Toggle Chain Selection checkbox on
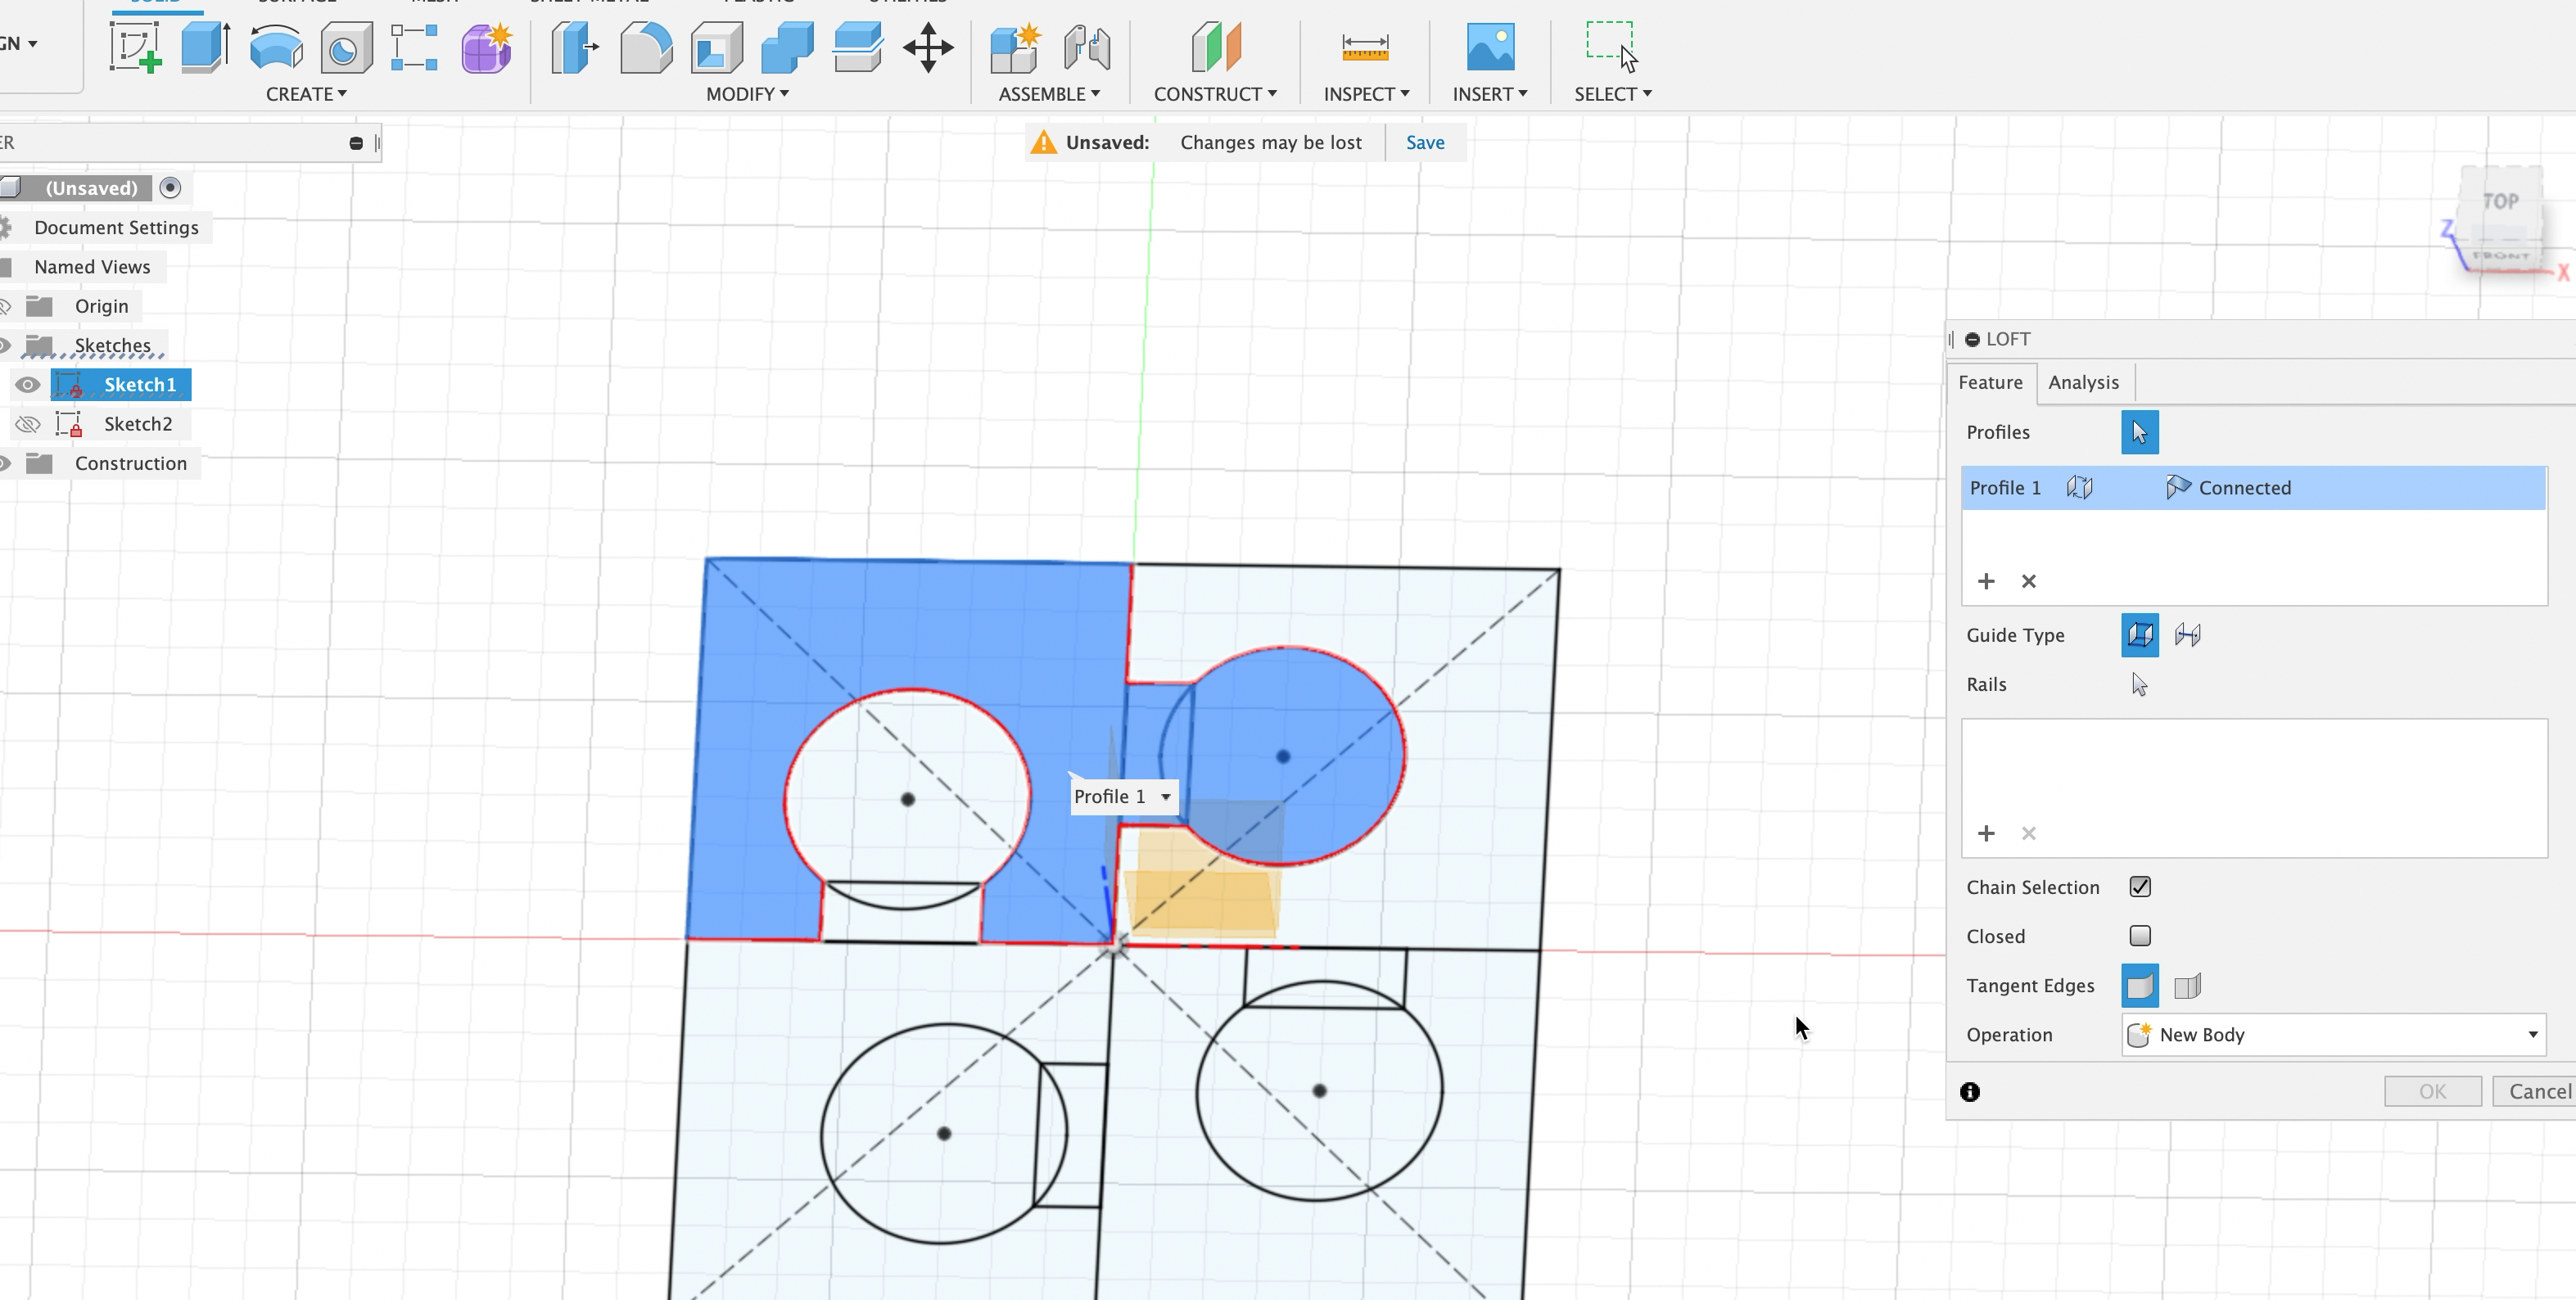Screen dimensions: 2576x1300 click(2140, 886)
